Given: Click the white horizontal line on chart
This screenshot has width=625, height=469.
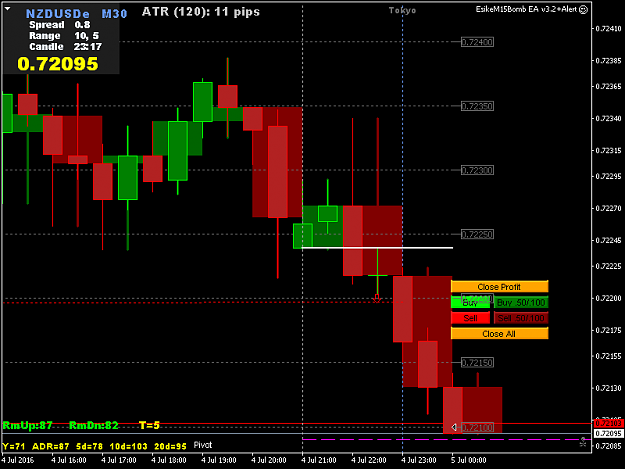Looking at the screenshot, I should [x=377, y=248].
